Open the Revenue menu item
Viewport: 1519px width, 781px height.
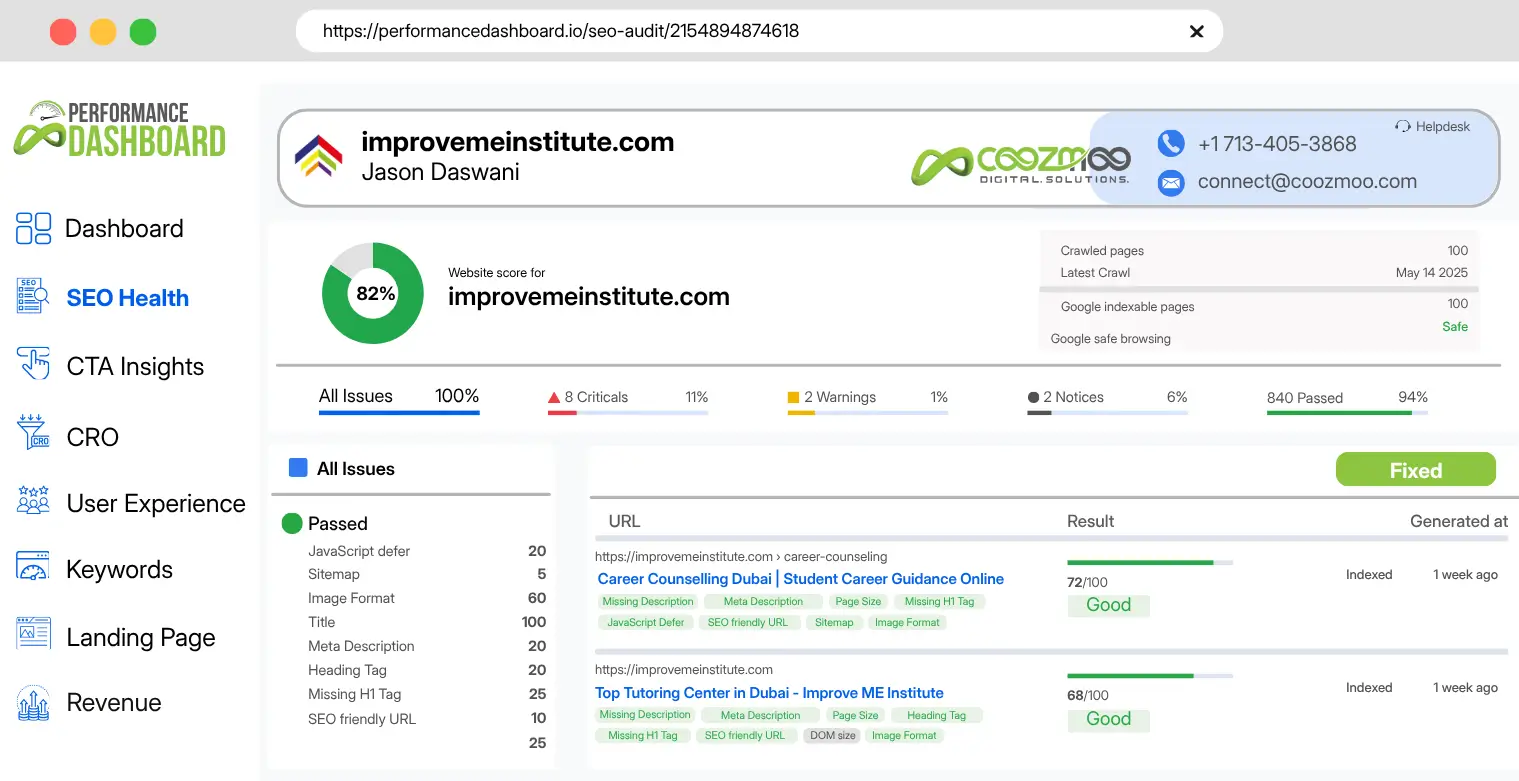pos(114,702)
